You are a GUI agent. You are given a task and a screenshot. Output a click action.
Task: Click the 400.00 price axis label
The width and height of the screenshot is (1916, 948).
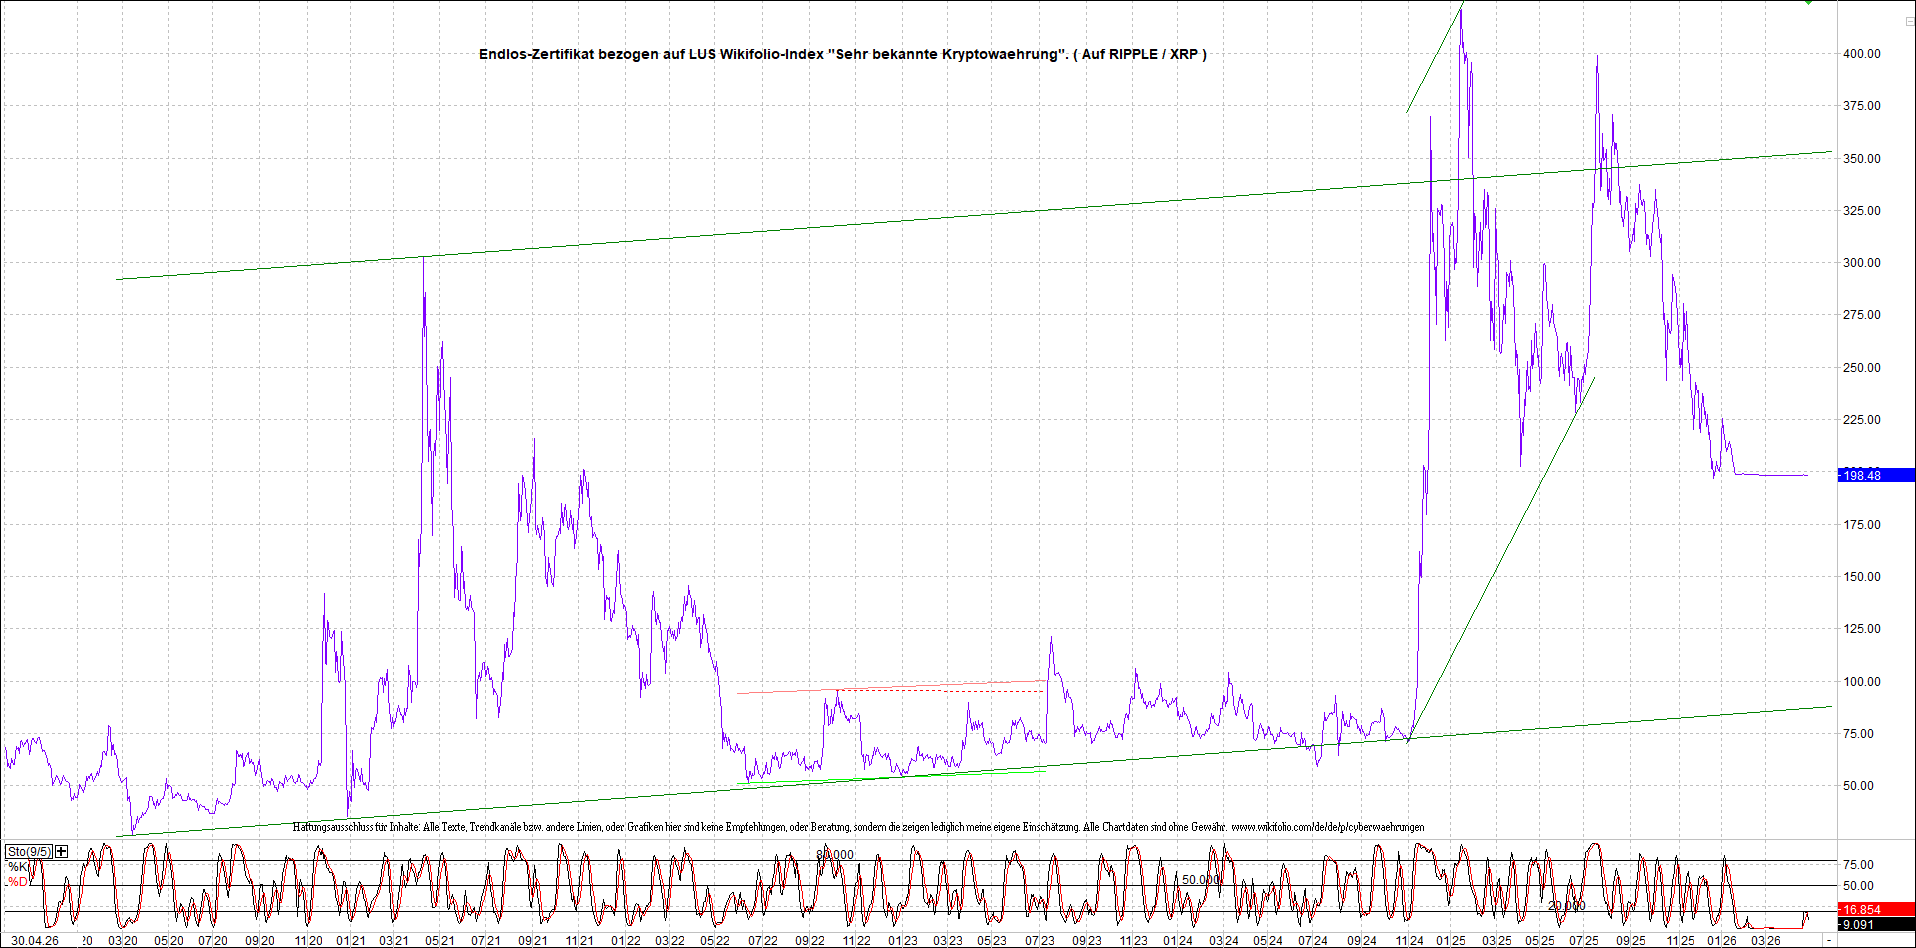click(1861, 54)
